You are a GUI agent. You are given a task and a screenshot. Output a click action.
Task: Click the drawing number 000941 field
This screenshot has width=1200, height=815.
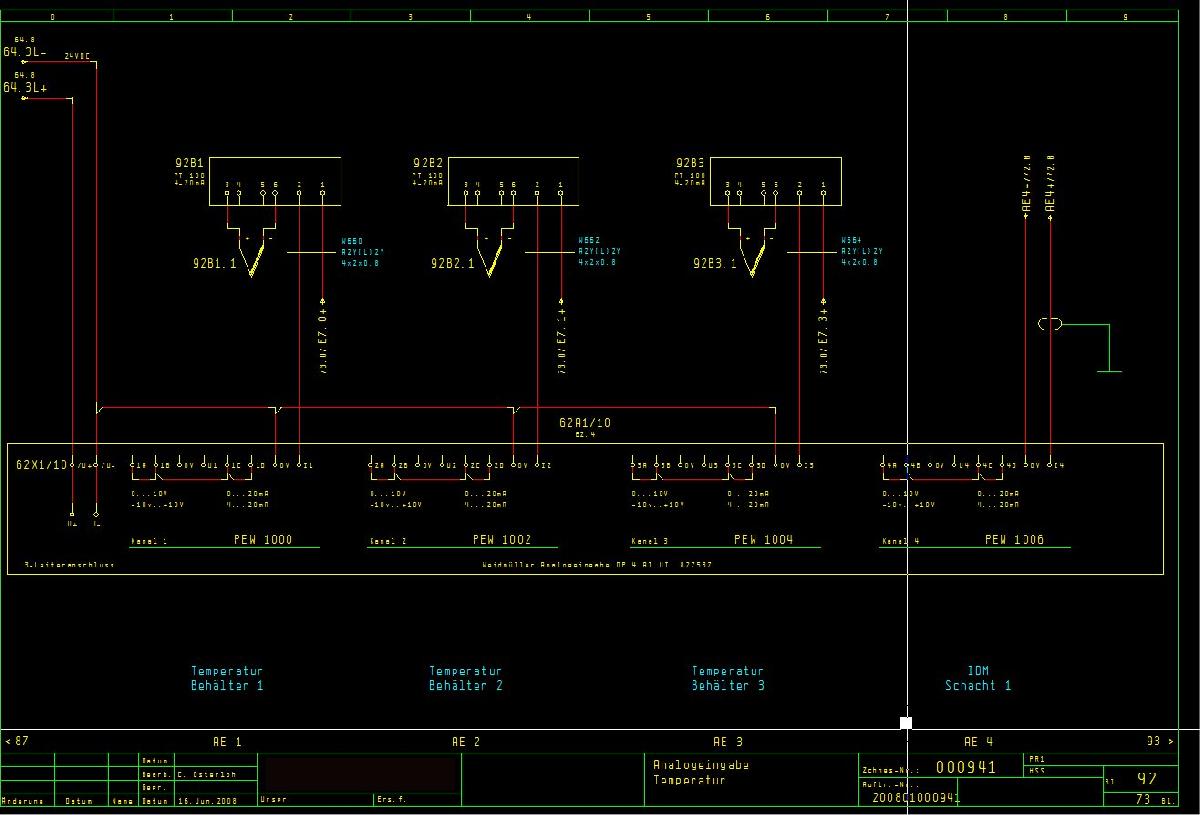pos(965,768)
